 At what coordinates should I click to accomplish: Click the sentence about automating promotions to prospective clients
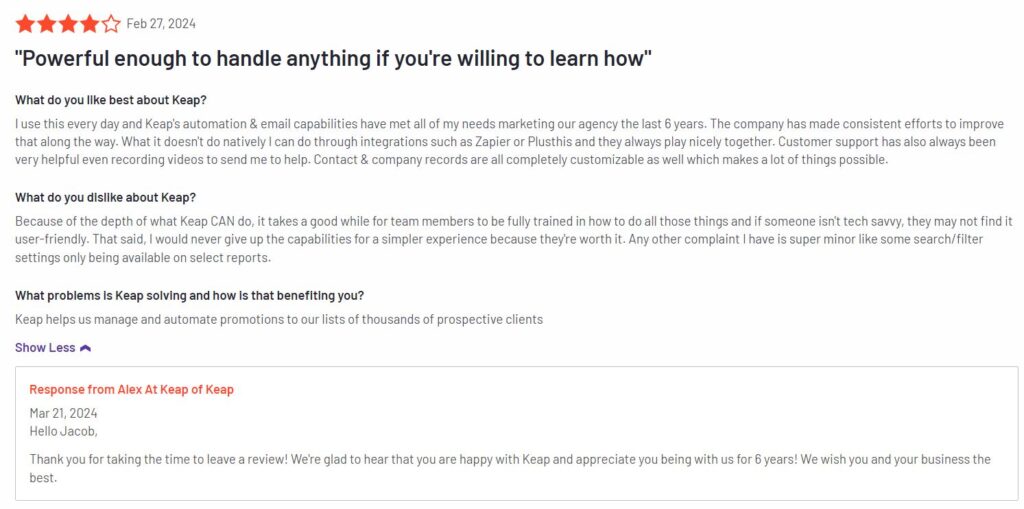click(279, 320)
